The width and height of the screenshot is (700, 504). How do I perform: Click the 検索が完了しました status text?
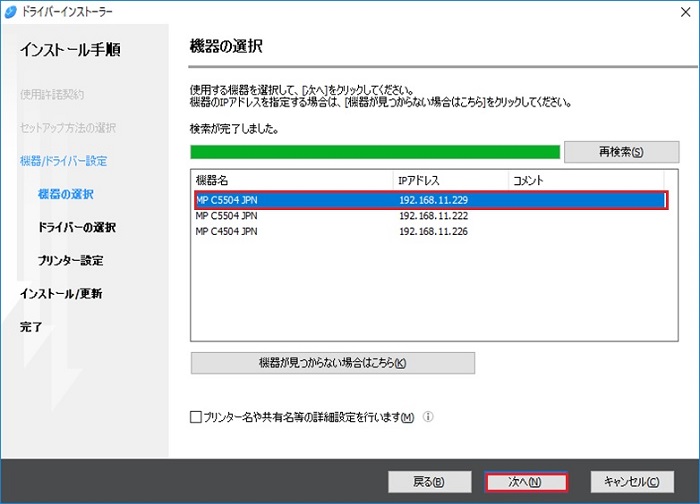point(234,129)
